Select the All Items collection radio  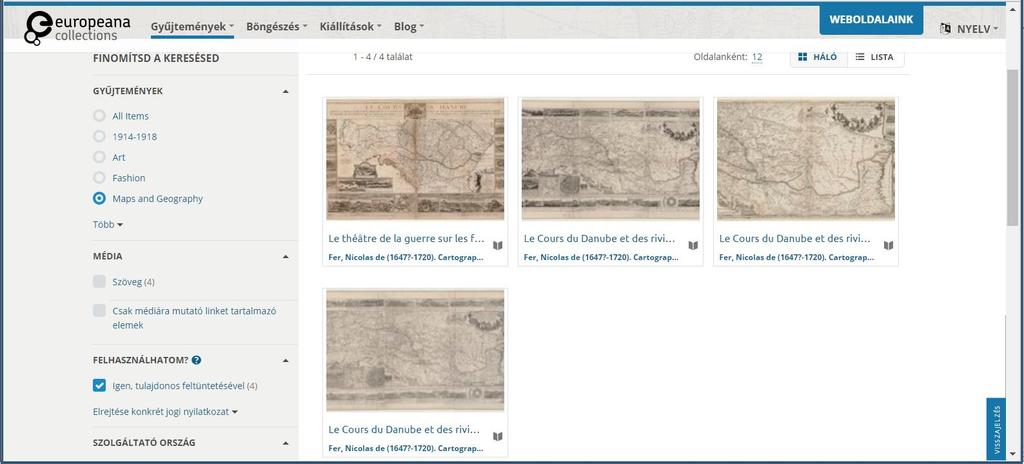(99, 116)
